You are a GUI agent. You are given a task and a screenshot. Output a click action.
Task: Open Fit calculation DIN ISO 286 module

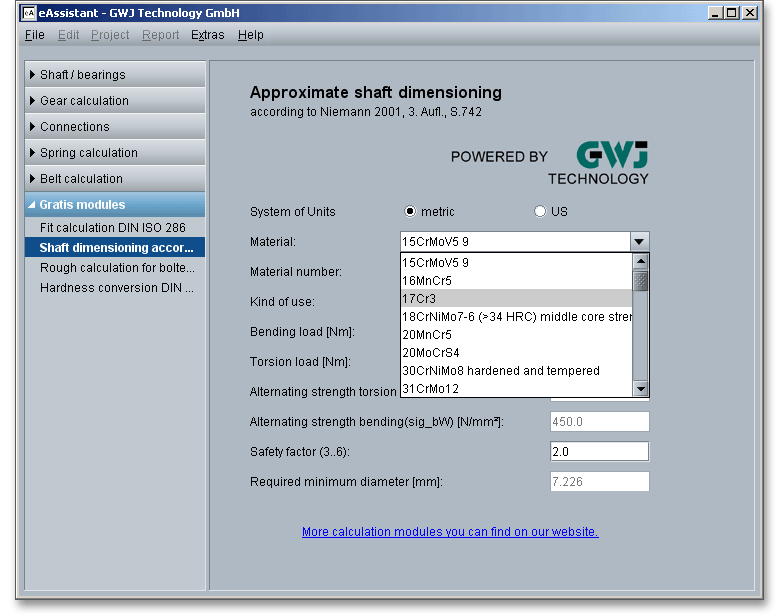[113, 228]
